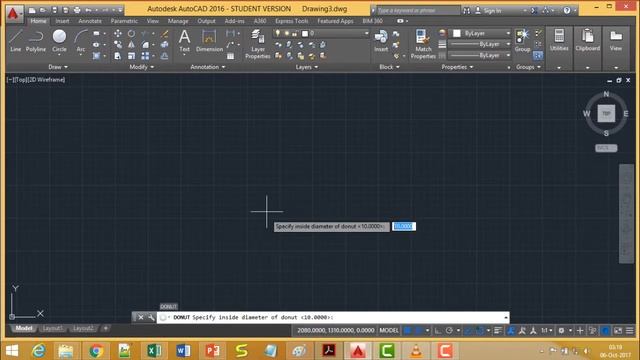
Task: Click the Rotate tool in Modify panel
Action: tap(131, 33)
